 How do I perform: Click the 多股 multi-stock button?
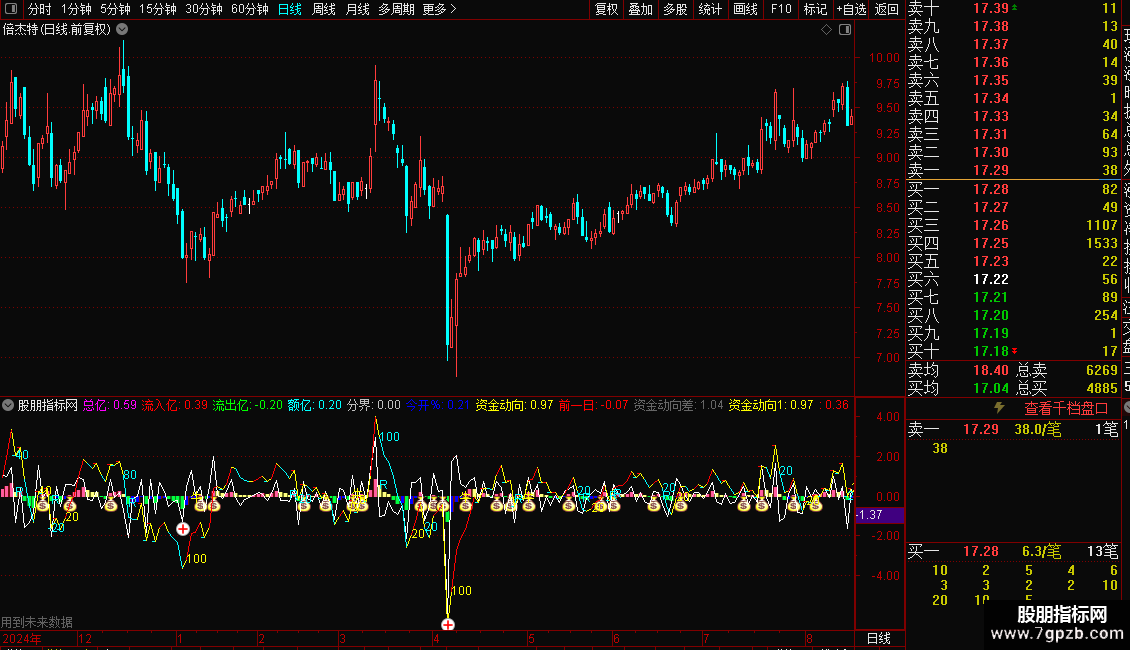click(x=675, y=9)
